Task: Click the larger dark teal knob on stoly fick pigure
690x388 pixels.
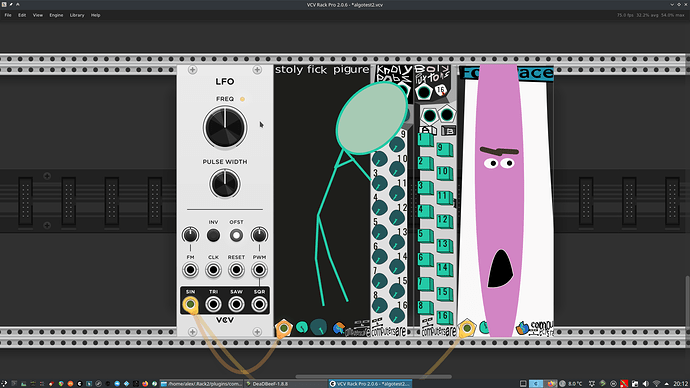Action: pyautogui.click(x=319, y=326)
